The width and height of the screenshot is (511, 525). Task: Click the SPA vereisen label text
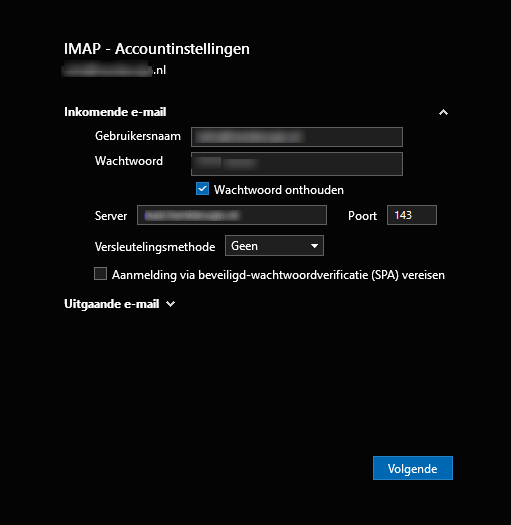coord(278,275)
